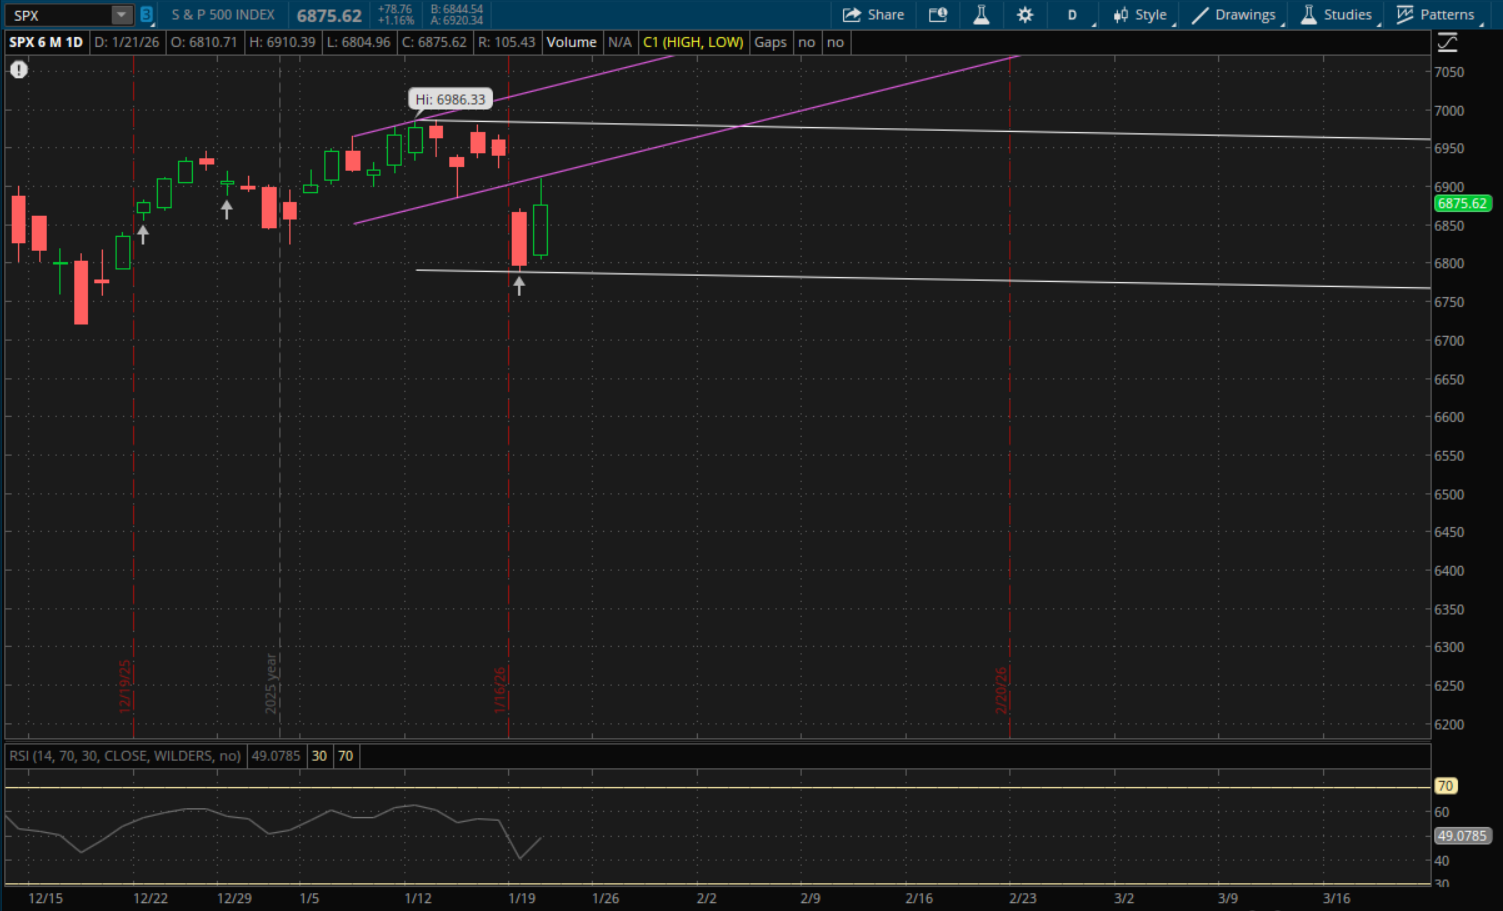Screen dimensions: 1503x911
Task: Open the Drawings menu
Action: coord(1234,15)
